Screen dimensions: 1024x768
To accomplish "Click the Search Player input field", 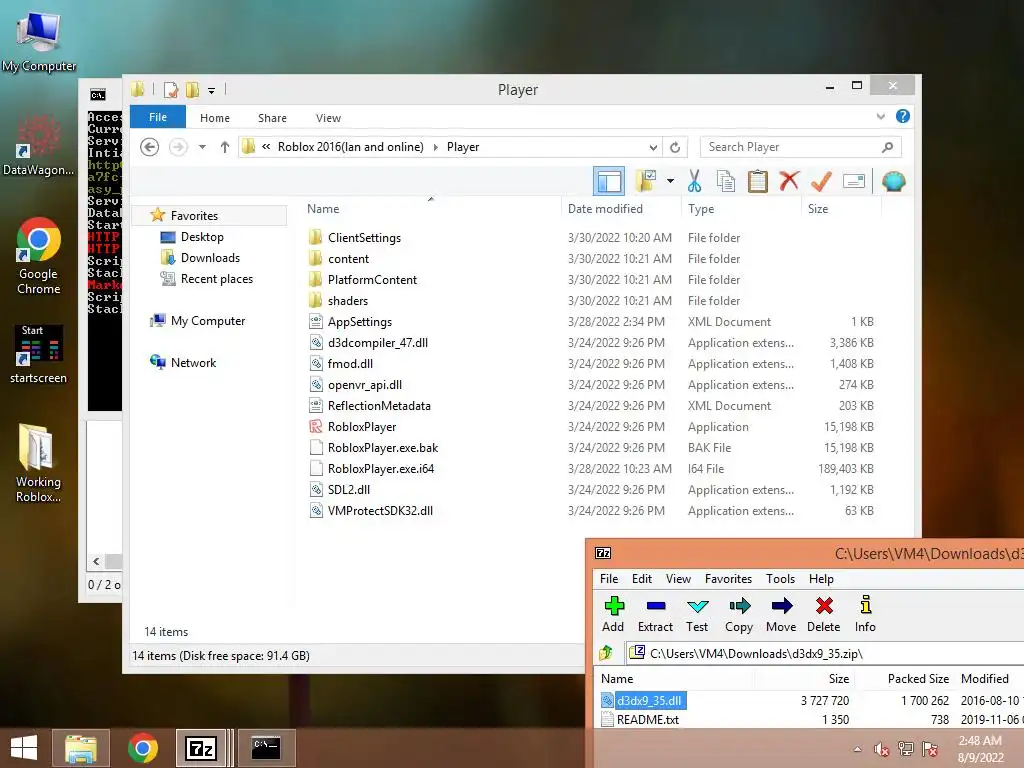I will tap(801, 147).
